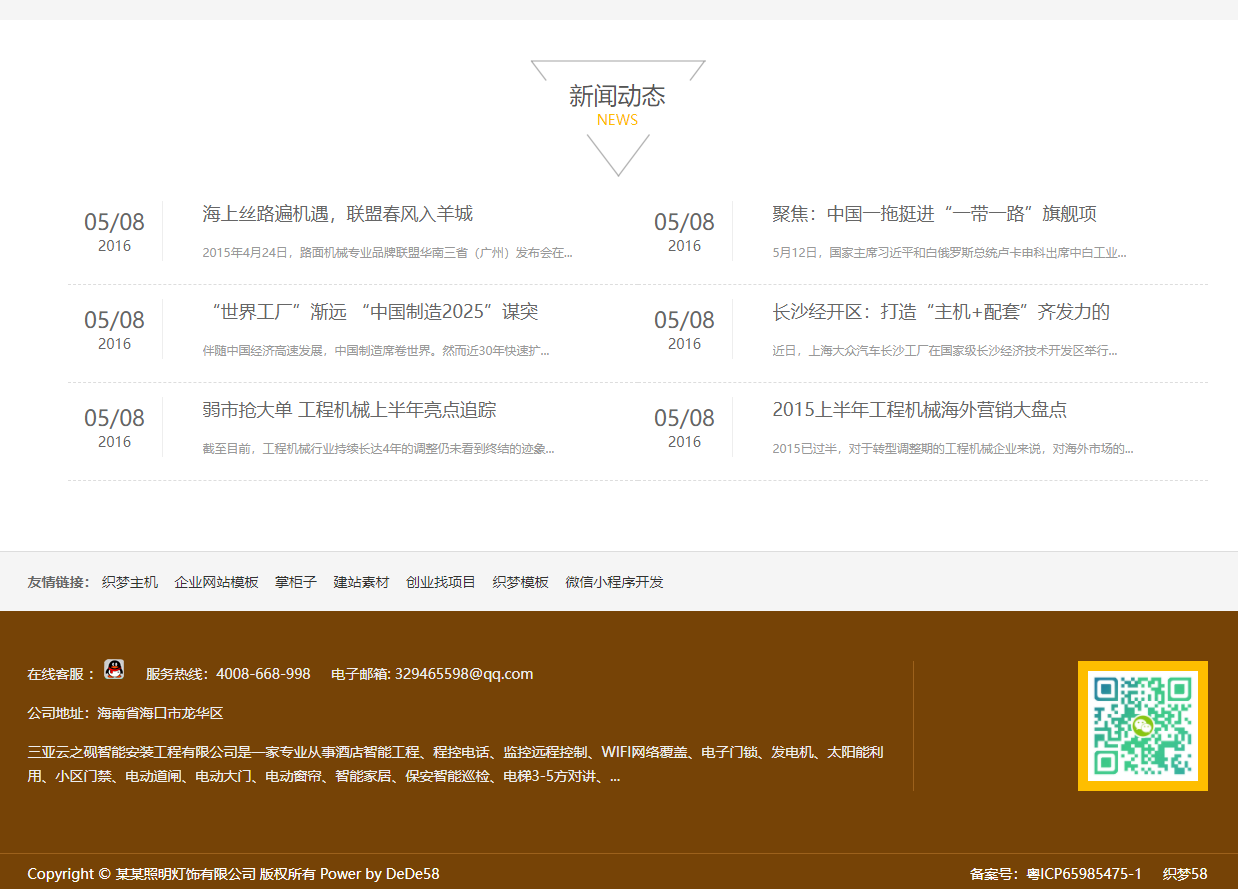Click the 织梦58 footer link
The height and width of the screenshot is (889, 1238).
click(1185, 874)
